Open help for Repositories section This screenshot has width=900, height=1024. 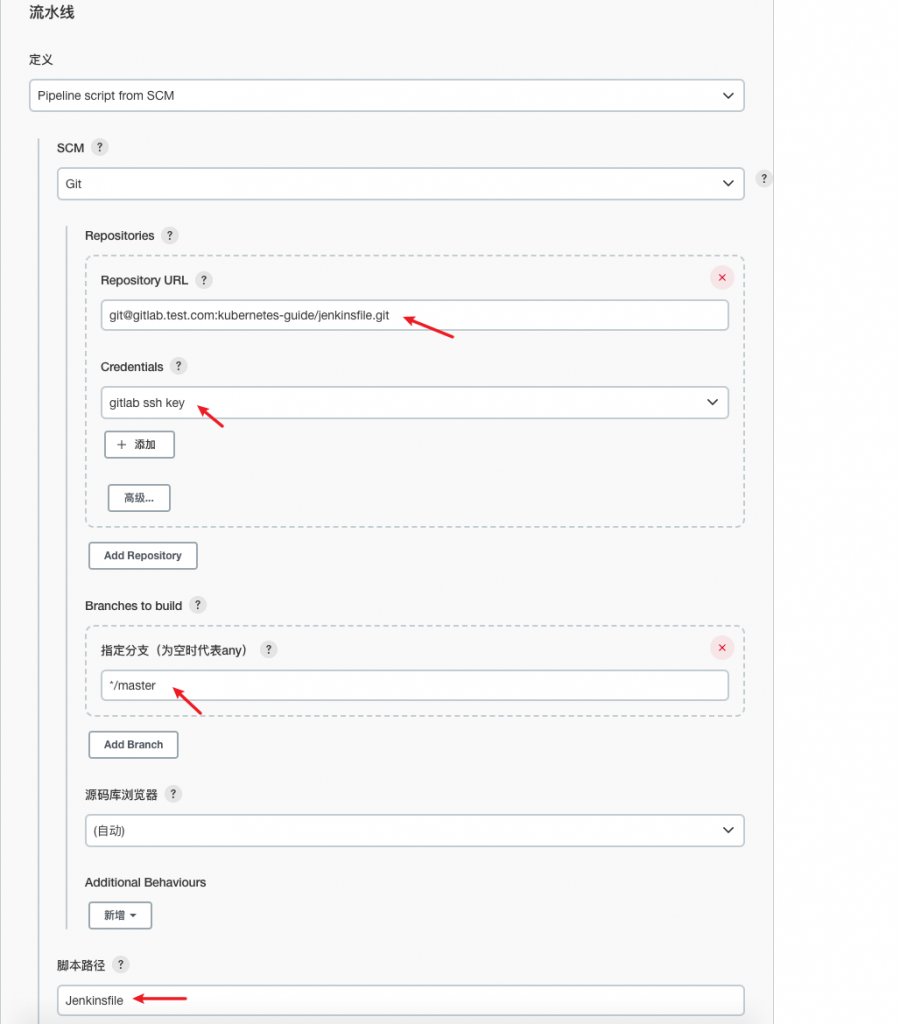pyautogui.click(x=170, y=235)
